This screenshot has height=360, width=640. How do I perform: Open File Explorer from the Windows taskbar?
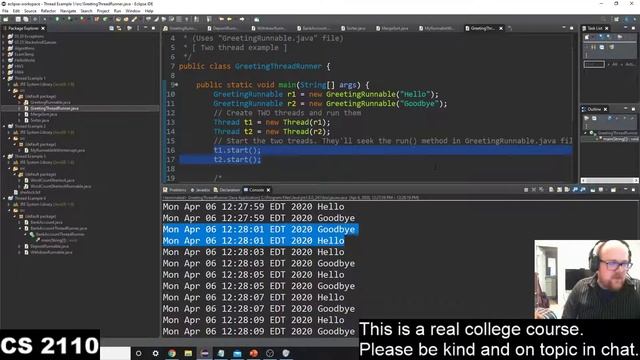click(x=188, y=353)
